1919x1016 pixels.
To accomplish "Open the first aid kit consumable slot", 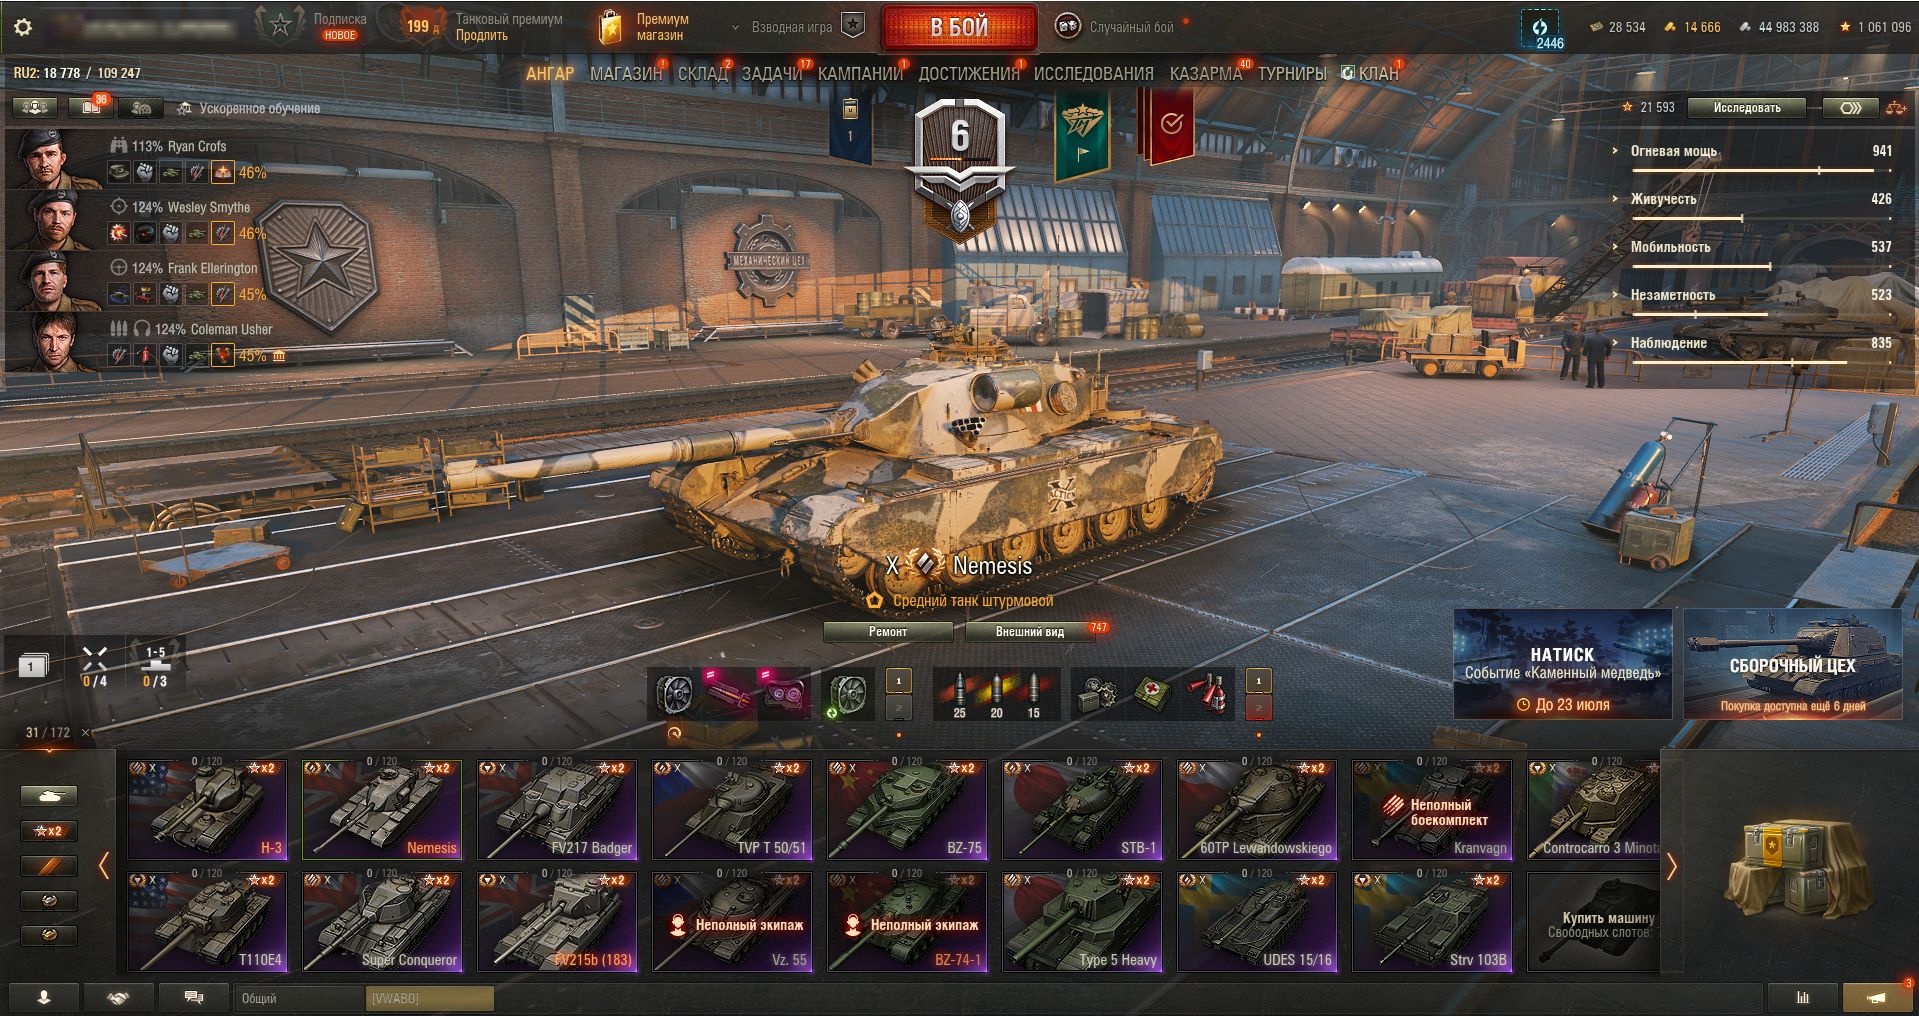I will point(1153,693).
